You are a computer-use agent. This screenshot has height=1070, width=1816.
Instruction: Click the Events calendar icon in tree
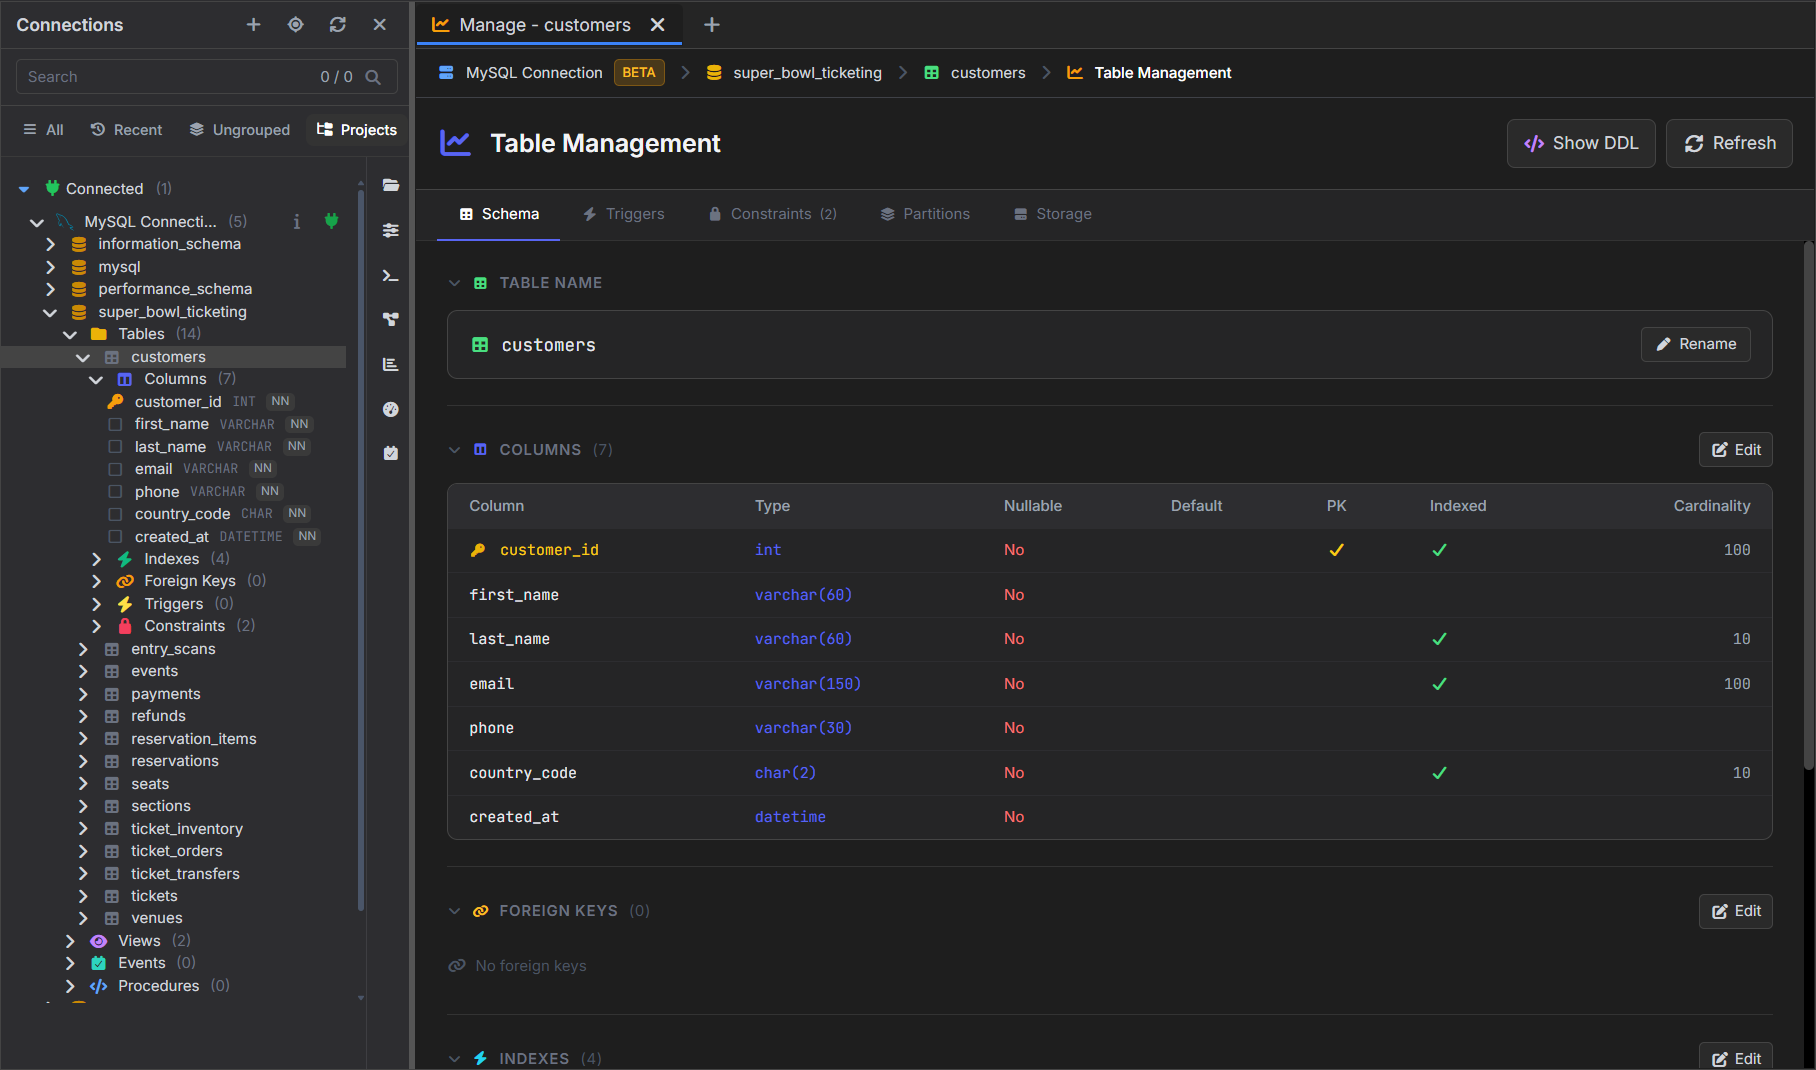pos(98,963)
